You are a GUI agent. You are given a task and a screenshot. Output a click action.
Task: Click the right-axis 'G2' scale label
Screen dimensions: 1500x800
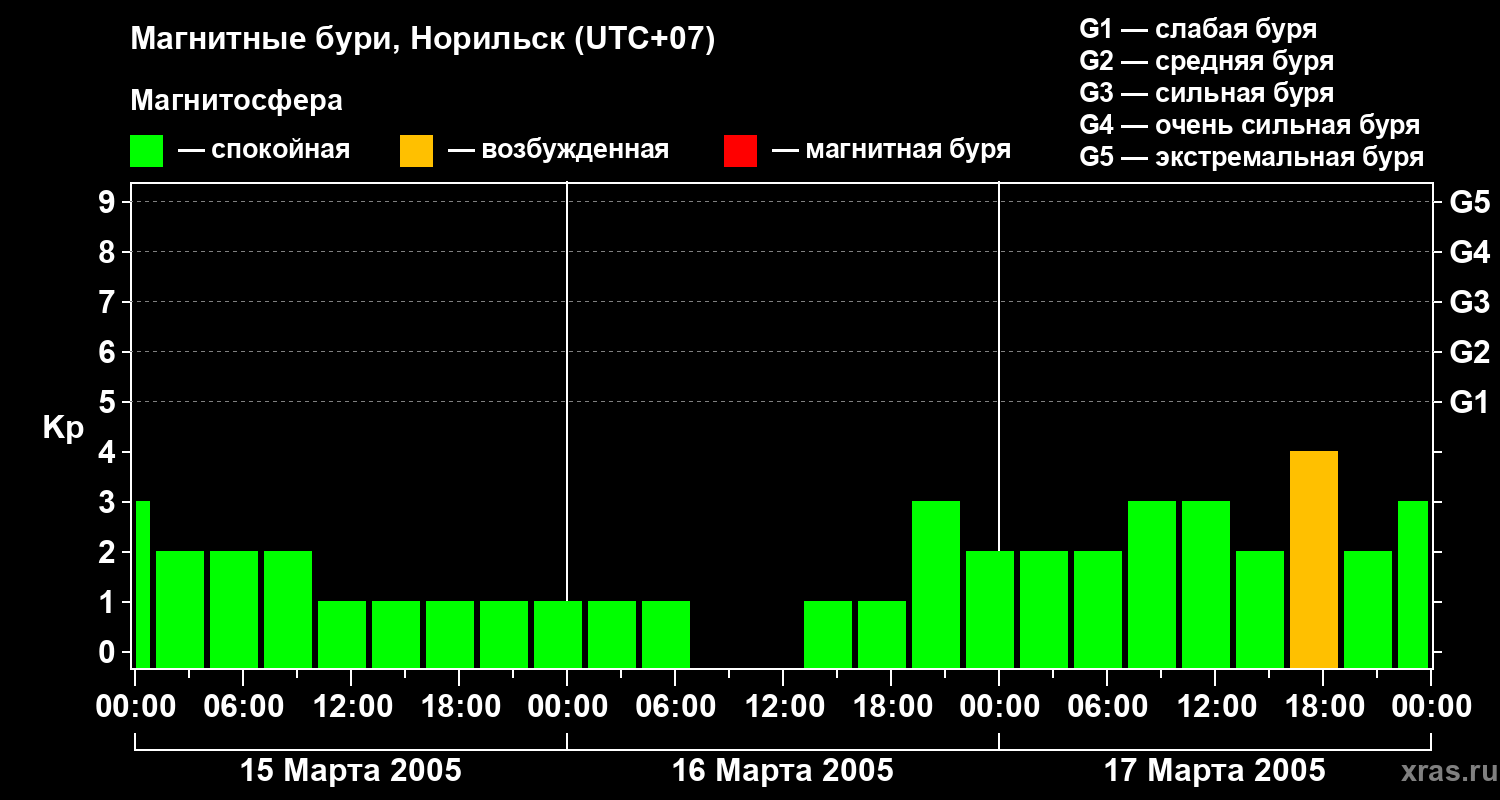point(1469,352)
